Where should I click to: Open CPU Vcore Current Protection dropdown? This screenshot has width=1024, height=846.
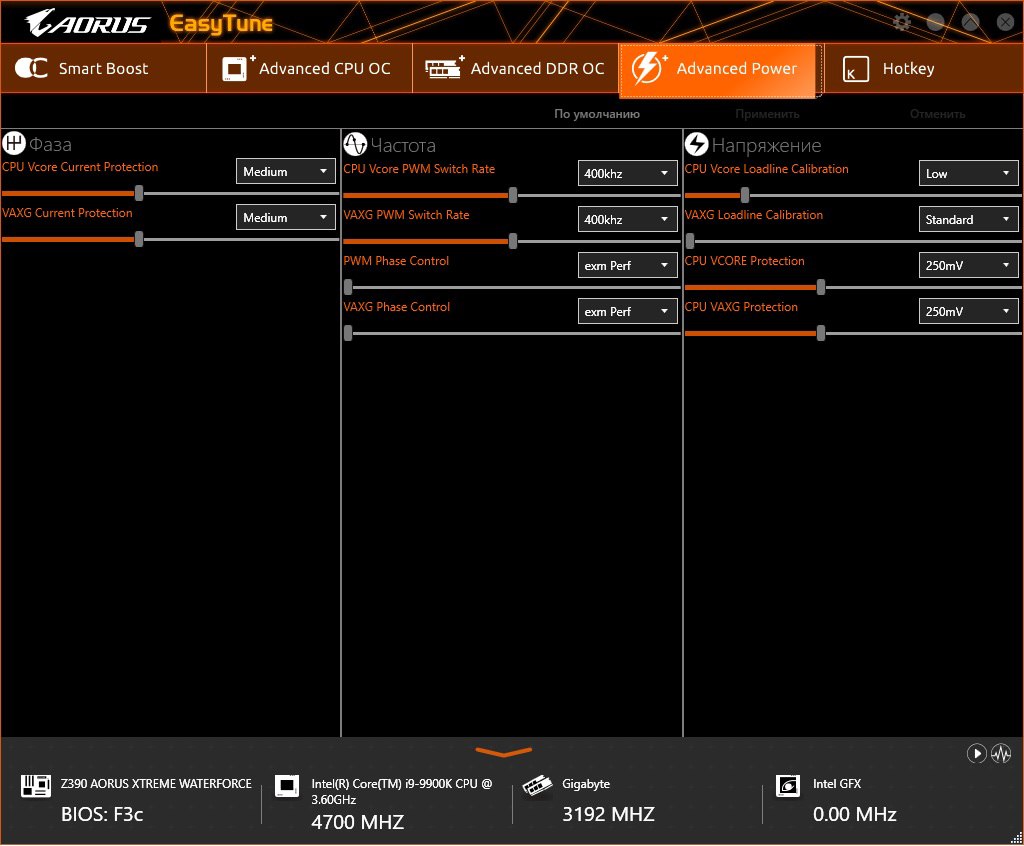tap(285, 171)
